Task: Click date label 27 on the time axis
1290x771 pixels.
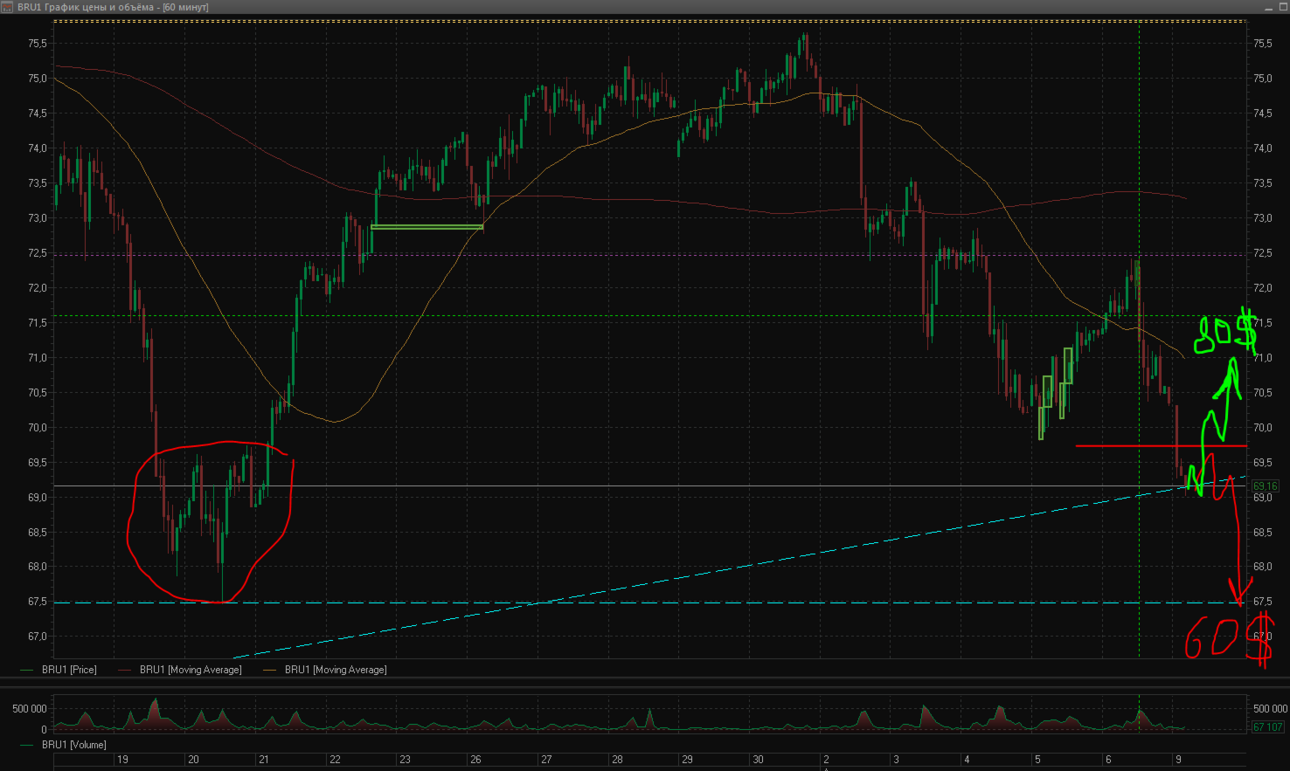Action: tap(546, 760)
